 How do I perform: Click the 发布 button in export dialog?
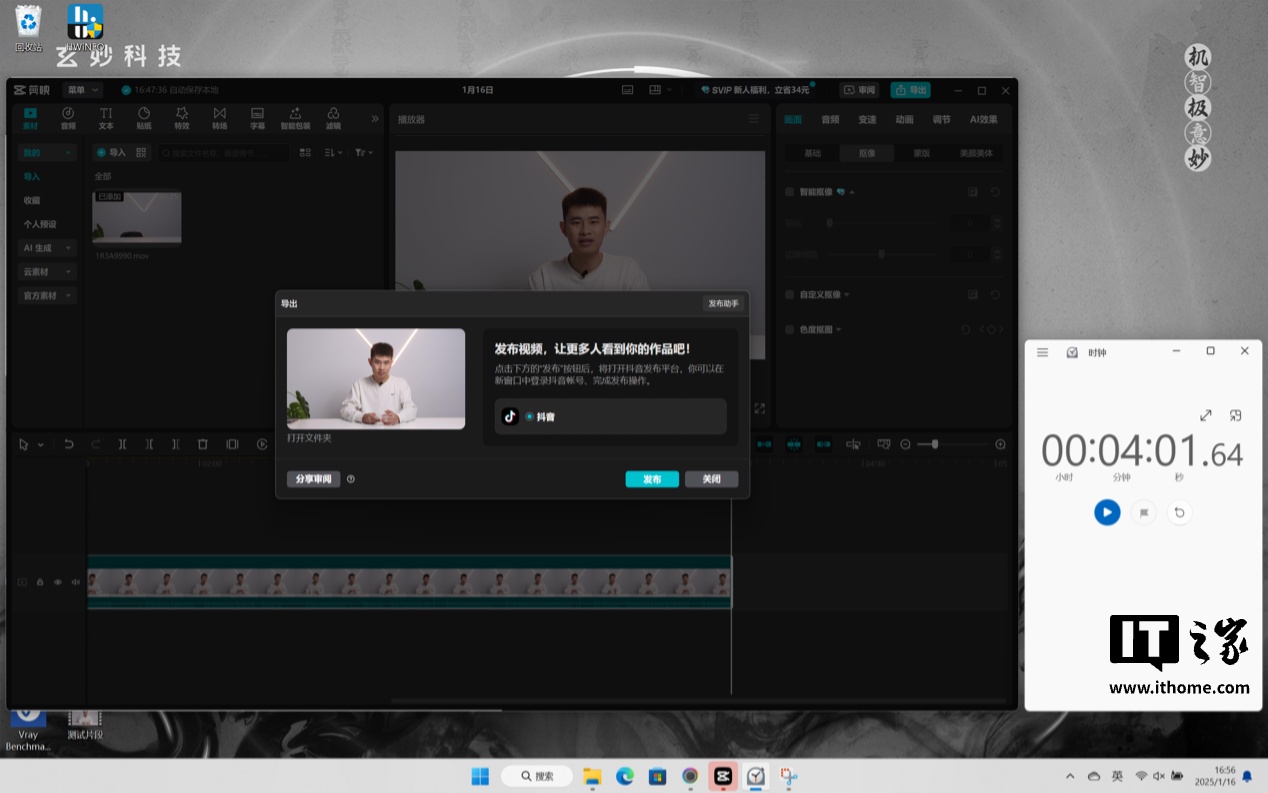(x=652, y=479)
